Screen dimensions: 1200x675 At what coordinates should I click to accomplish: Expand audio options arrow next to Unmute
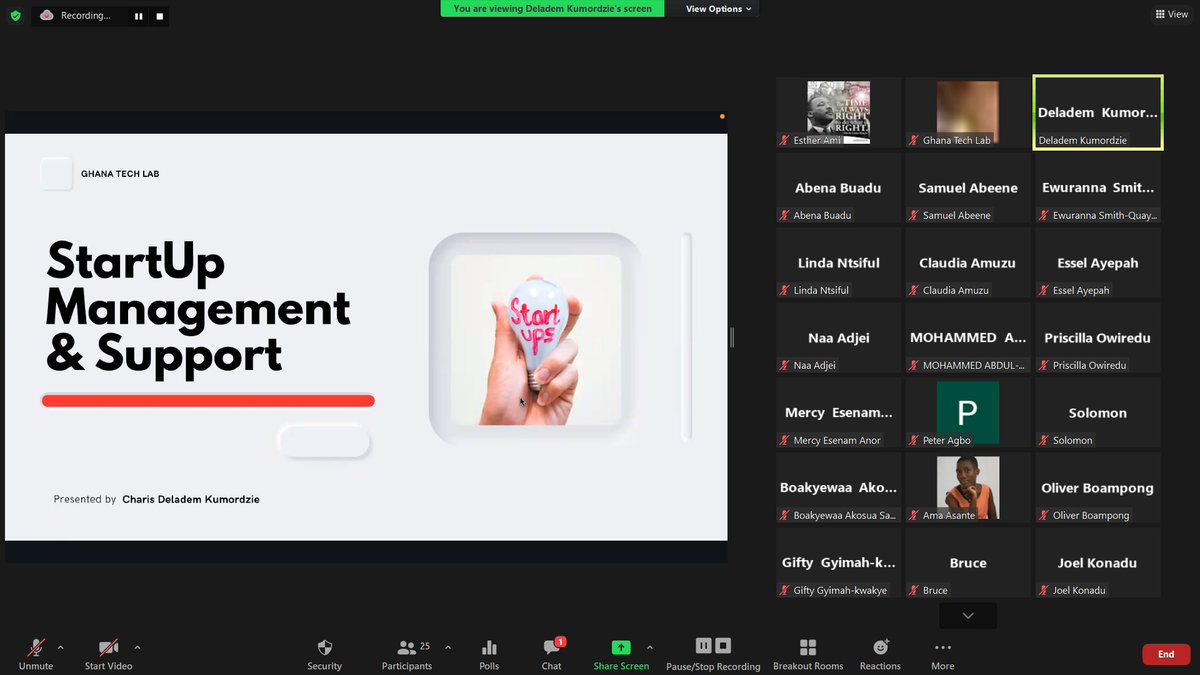click(60, 647)
